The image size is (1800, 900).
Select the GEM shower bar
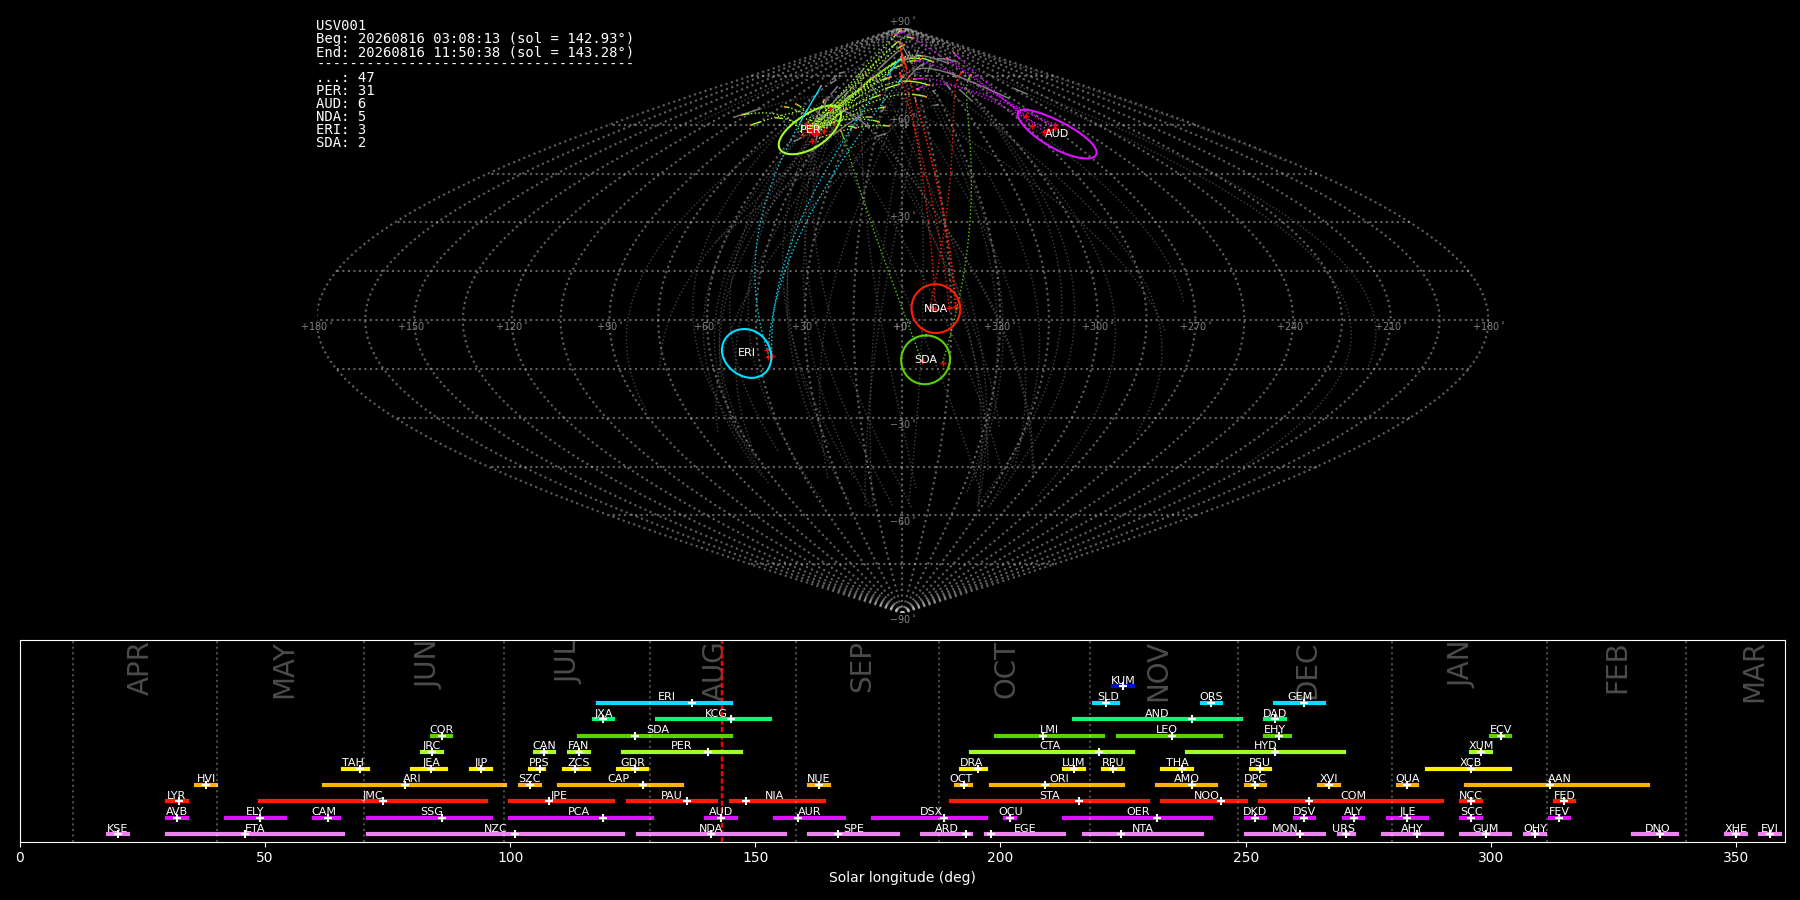coord(1299,703)
